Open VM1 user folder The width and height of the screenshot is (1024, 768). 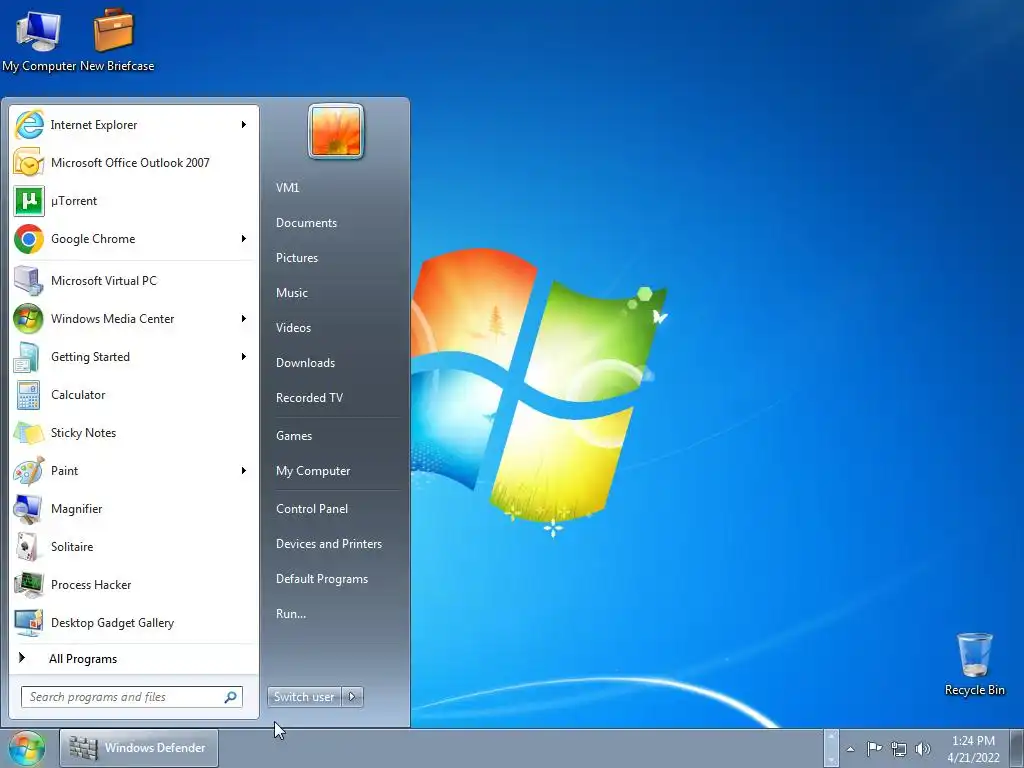pyautogui.click(x=287, y=187)
